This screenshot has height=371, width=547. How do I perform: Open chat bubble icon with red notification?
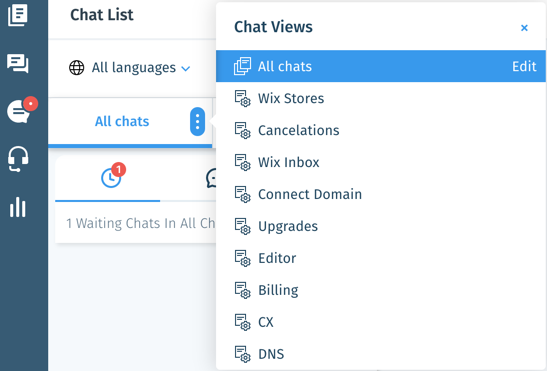coord(20,111)
